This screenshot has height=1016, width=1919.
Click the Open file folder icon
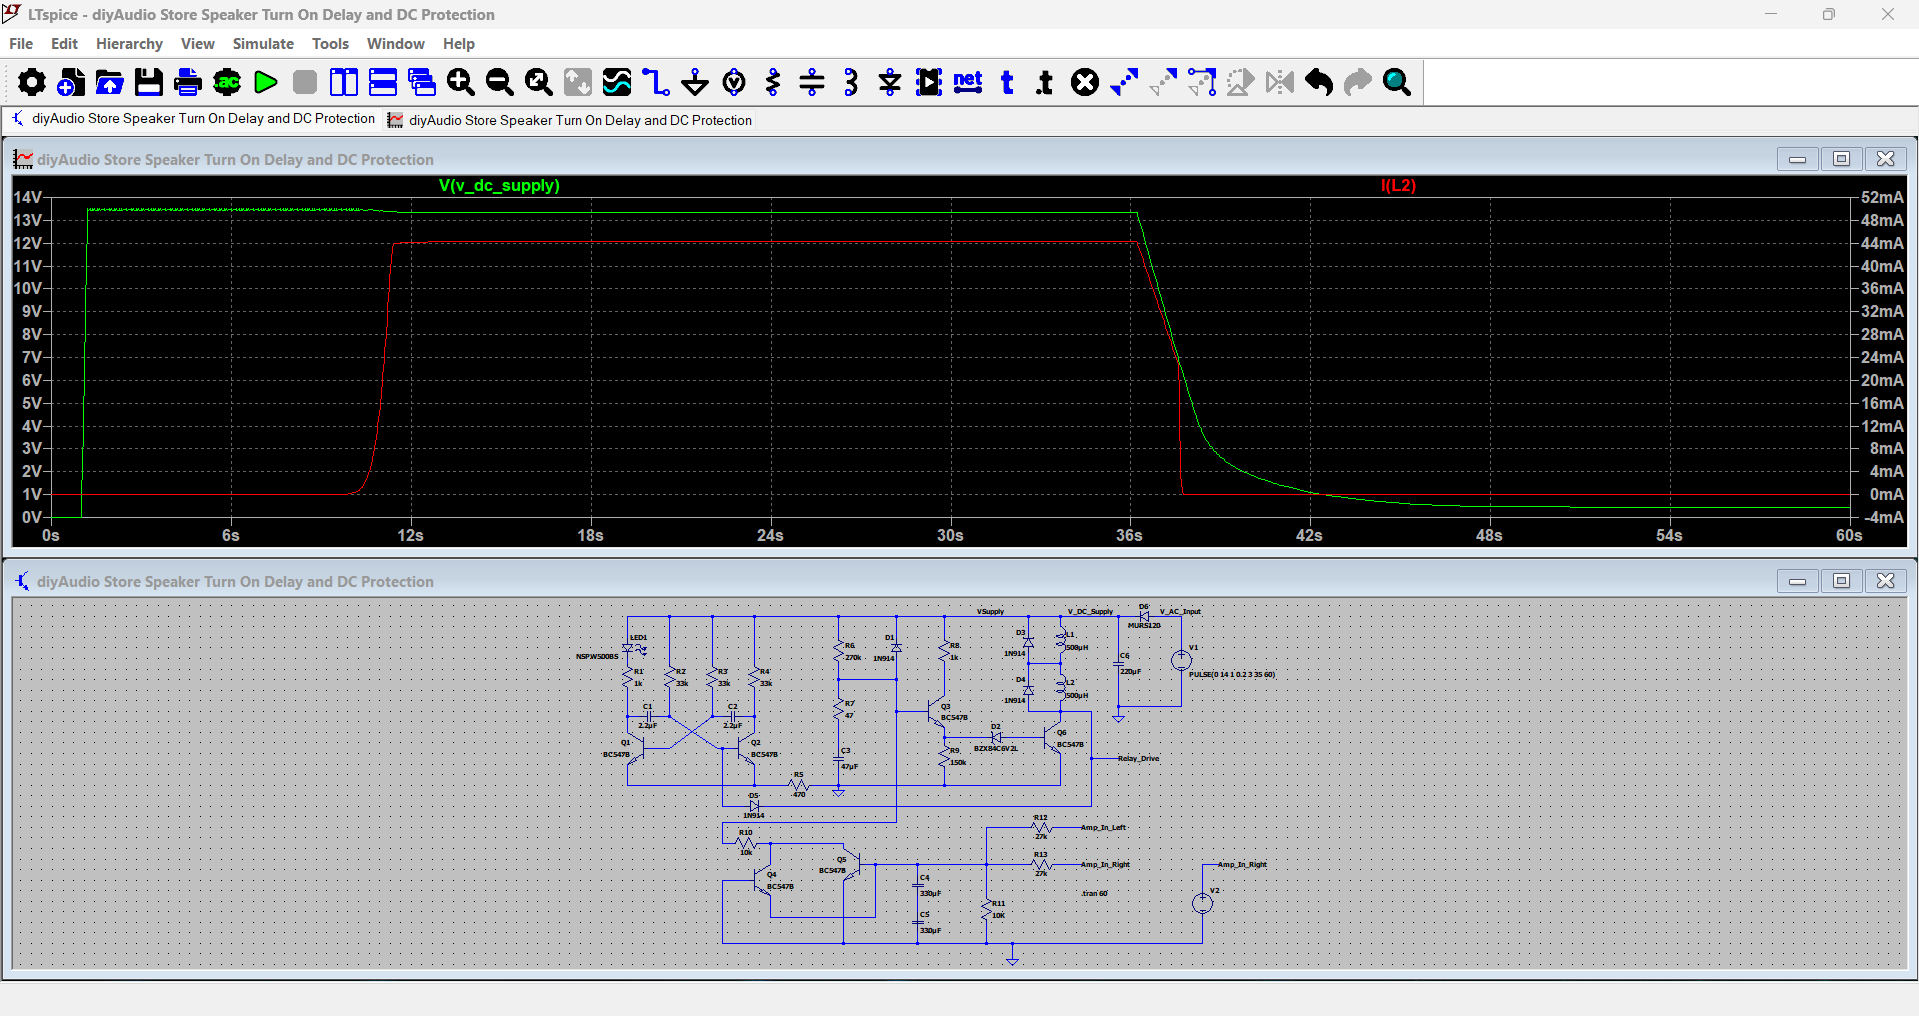pyautogui.click(x=110, y=82)
